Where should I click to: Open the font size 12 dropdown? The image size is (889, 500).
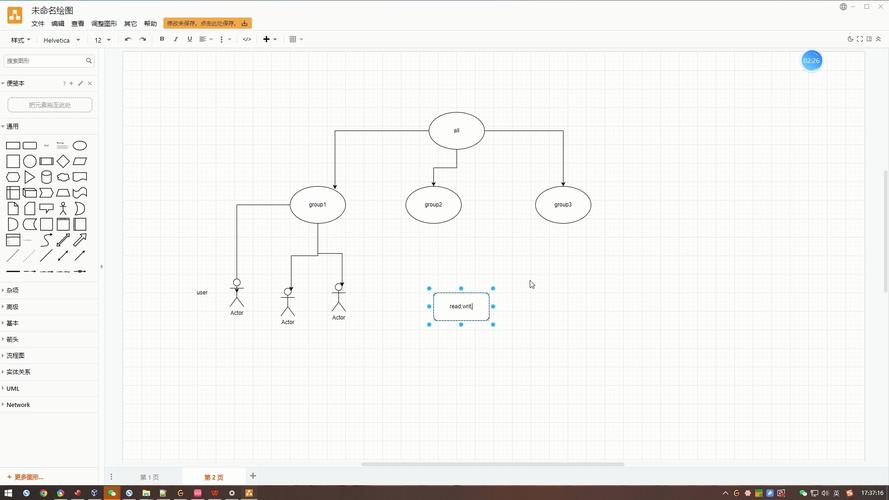coord(103,40)
